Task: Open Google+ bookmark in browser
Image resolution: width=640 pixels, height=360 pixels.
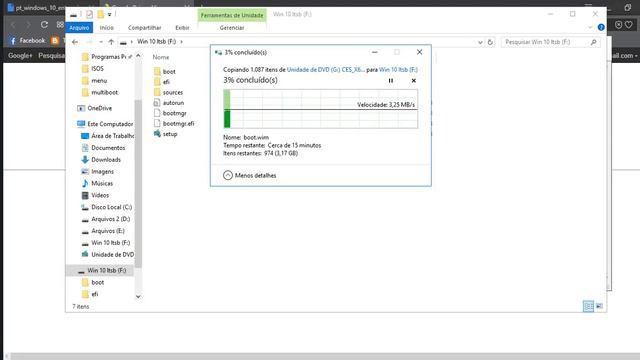Action: (20, 56)
